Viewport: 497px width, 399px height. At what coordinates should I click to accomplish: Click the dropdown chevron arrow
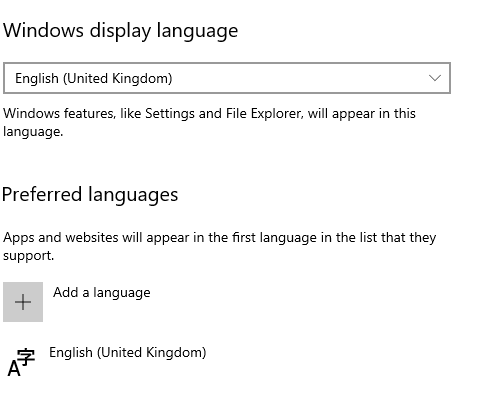435,78
